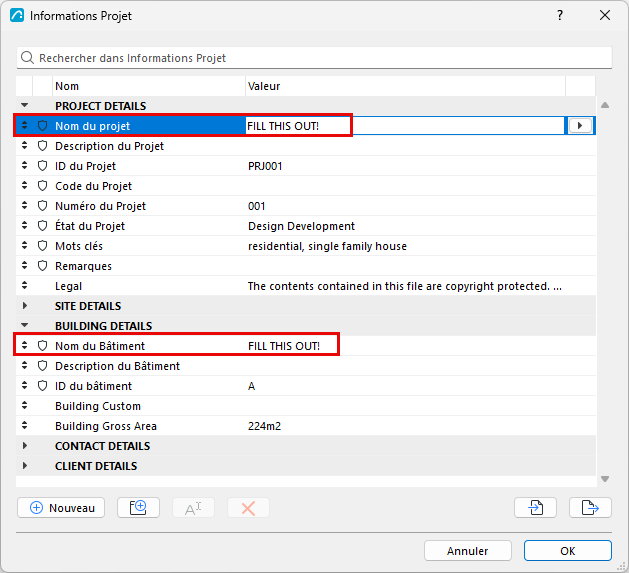Select the Building Custom row
The image size is (629, 573).
tap(306, 406)
